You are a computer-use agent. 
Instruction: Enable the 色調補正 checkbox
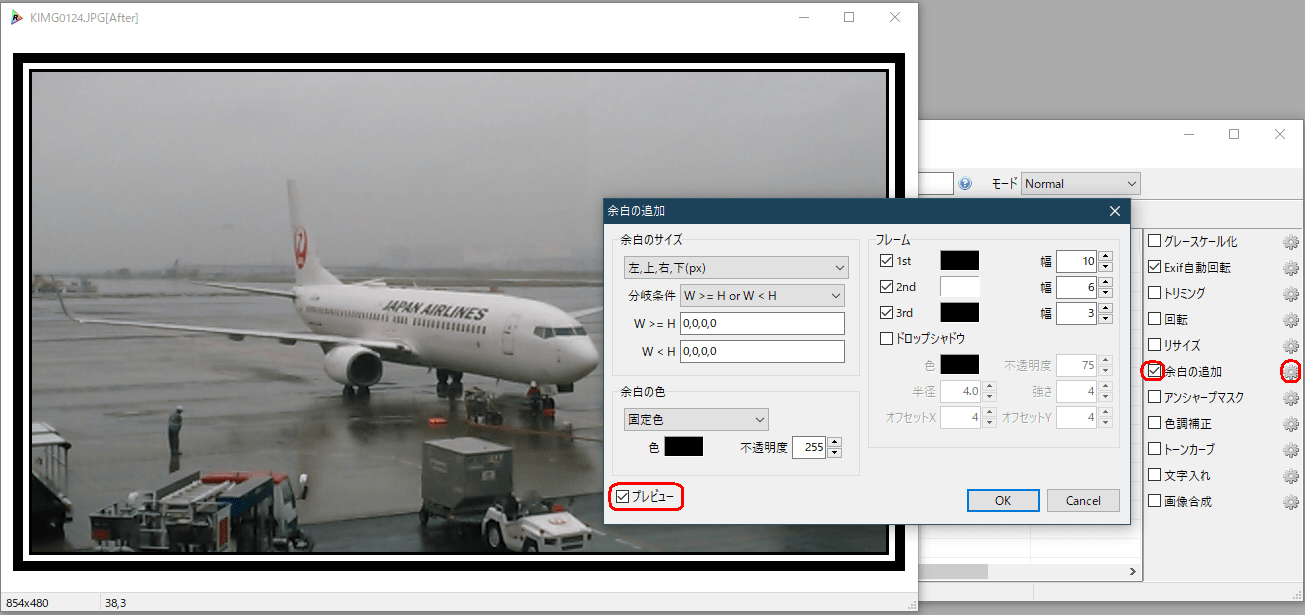[x=1154, y=423]
